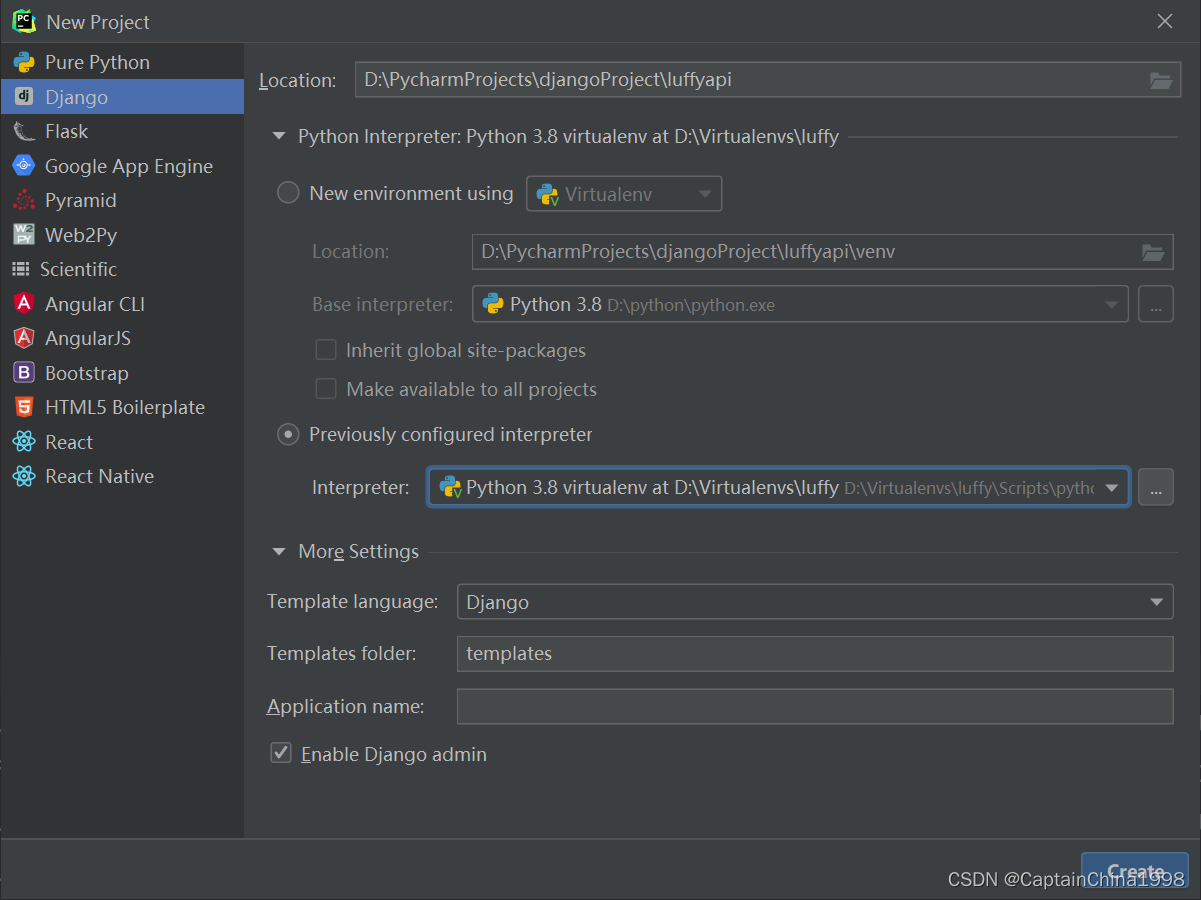Collapse the More Settings section
This screenshot has width=1201, height=900.
pos(279,551)
